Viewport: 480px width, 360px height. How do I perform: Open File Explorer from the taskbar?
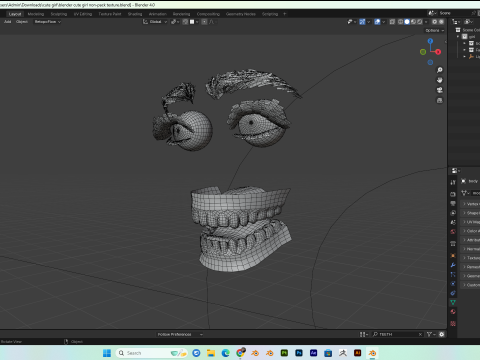211,353
